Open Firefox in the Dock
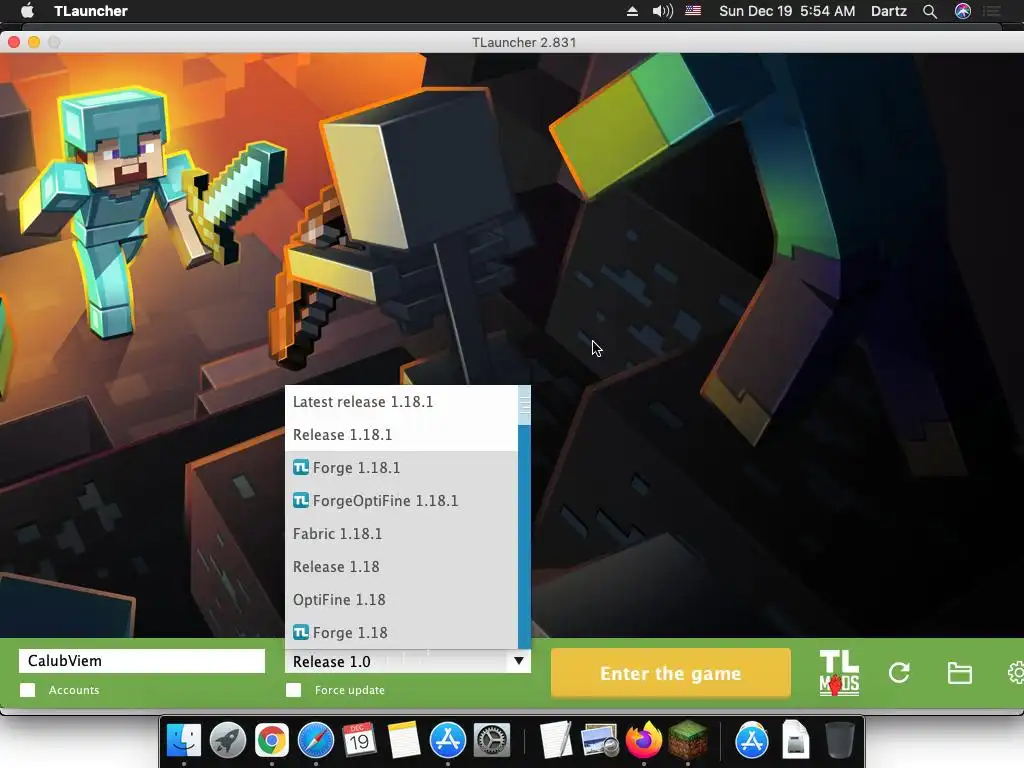 click(x=643, y=741)
